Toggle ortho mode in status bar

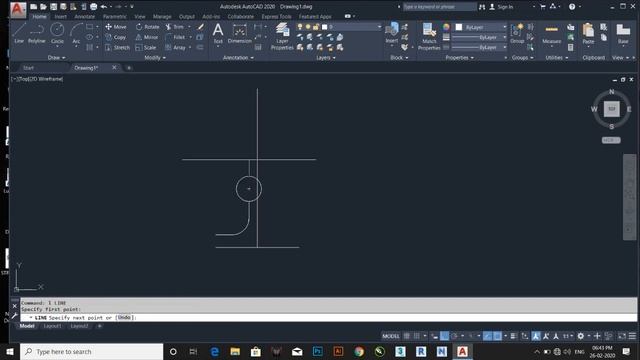444,336
